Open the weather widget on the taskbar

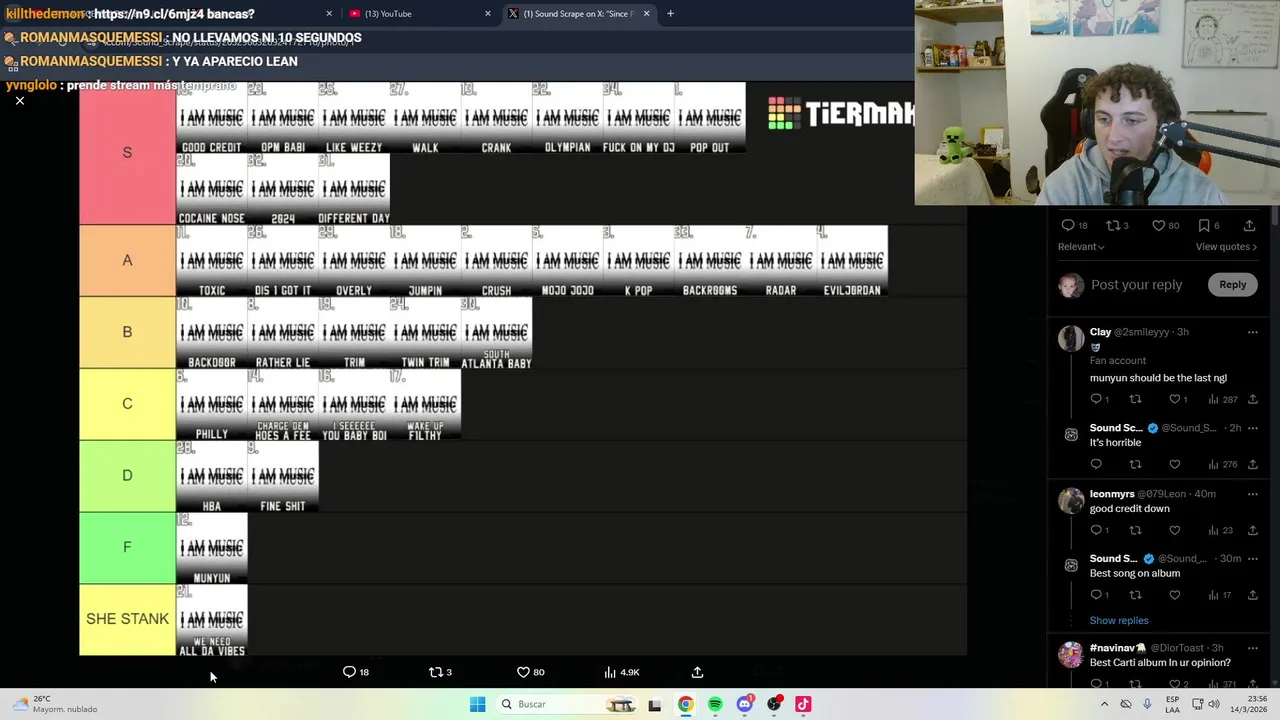(55, 704)
